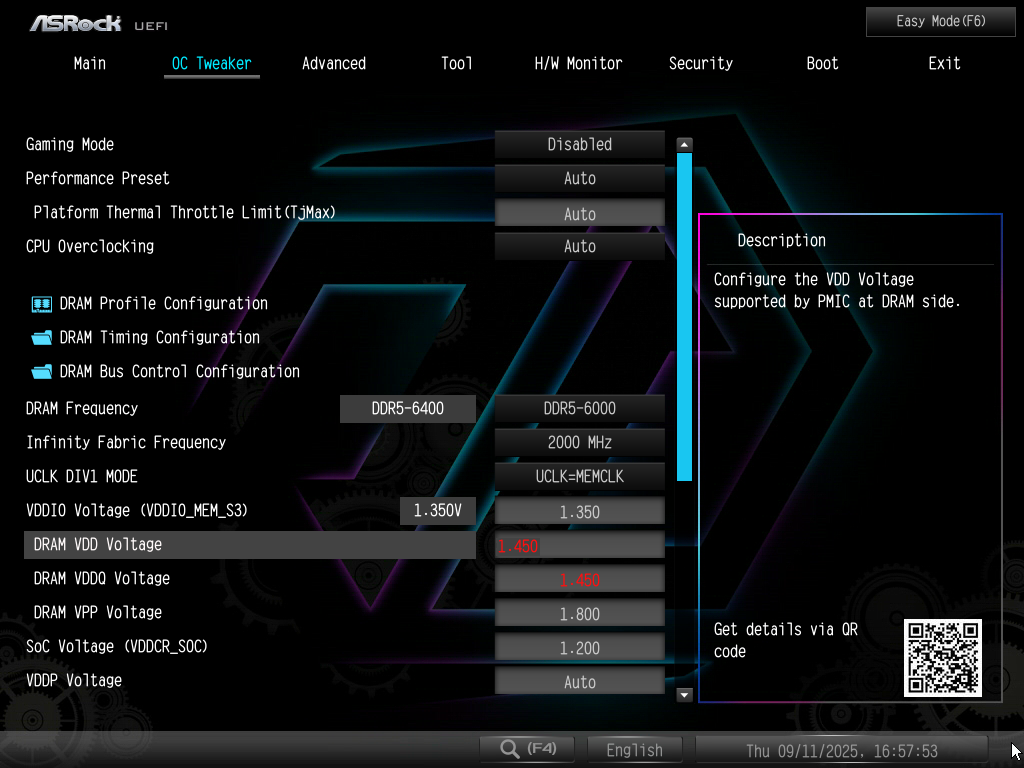The height and width of the screenshot is (768, 1024).
Task: Click the Performance Preset label
Action: pyautogui.click(x=97, y=178)
